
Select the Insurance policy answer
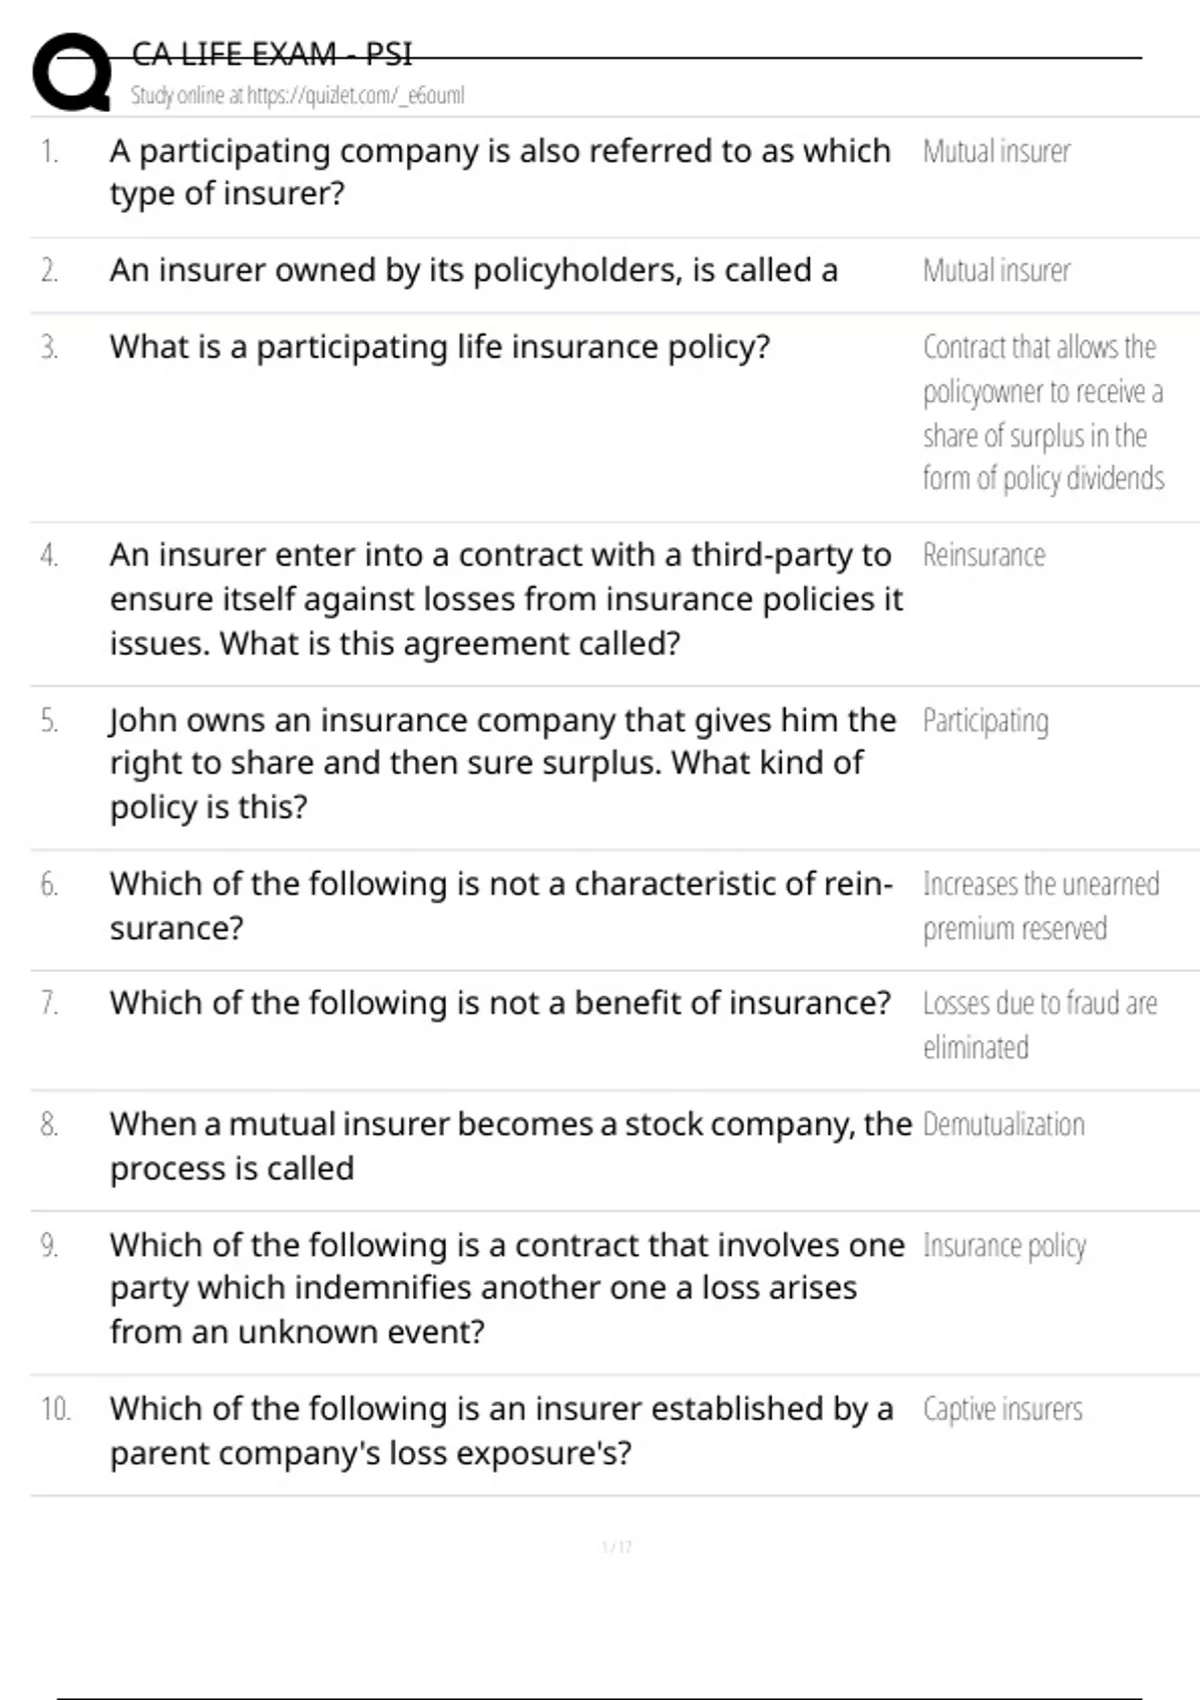pyautogui.click(x=1004, y=1246)
